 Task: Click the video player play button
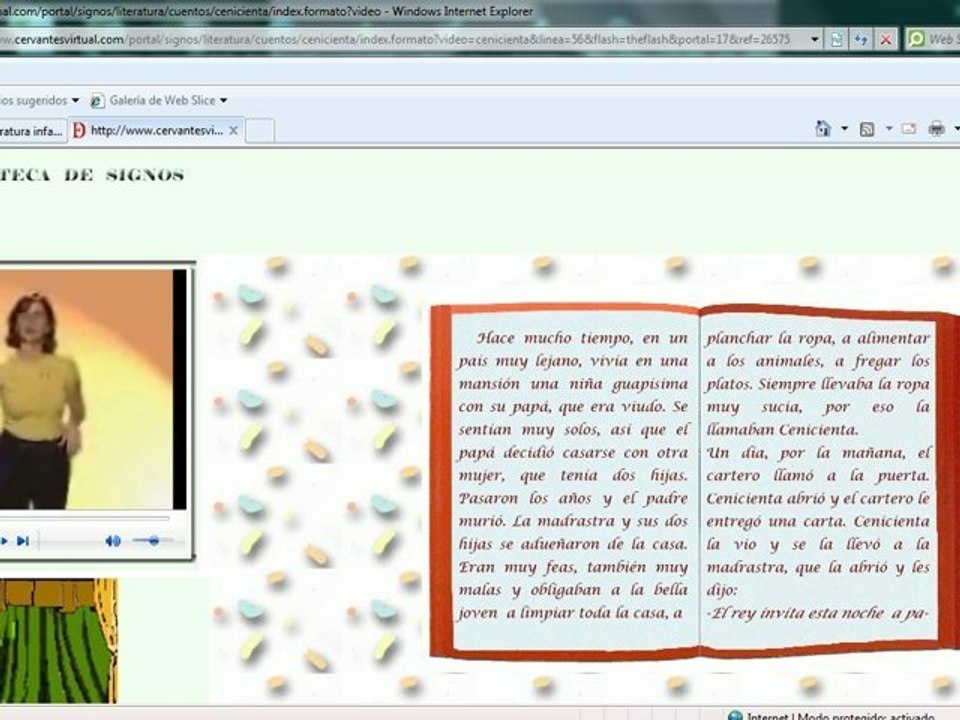[4, 541]
